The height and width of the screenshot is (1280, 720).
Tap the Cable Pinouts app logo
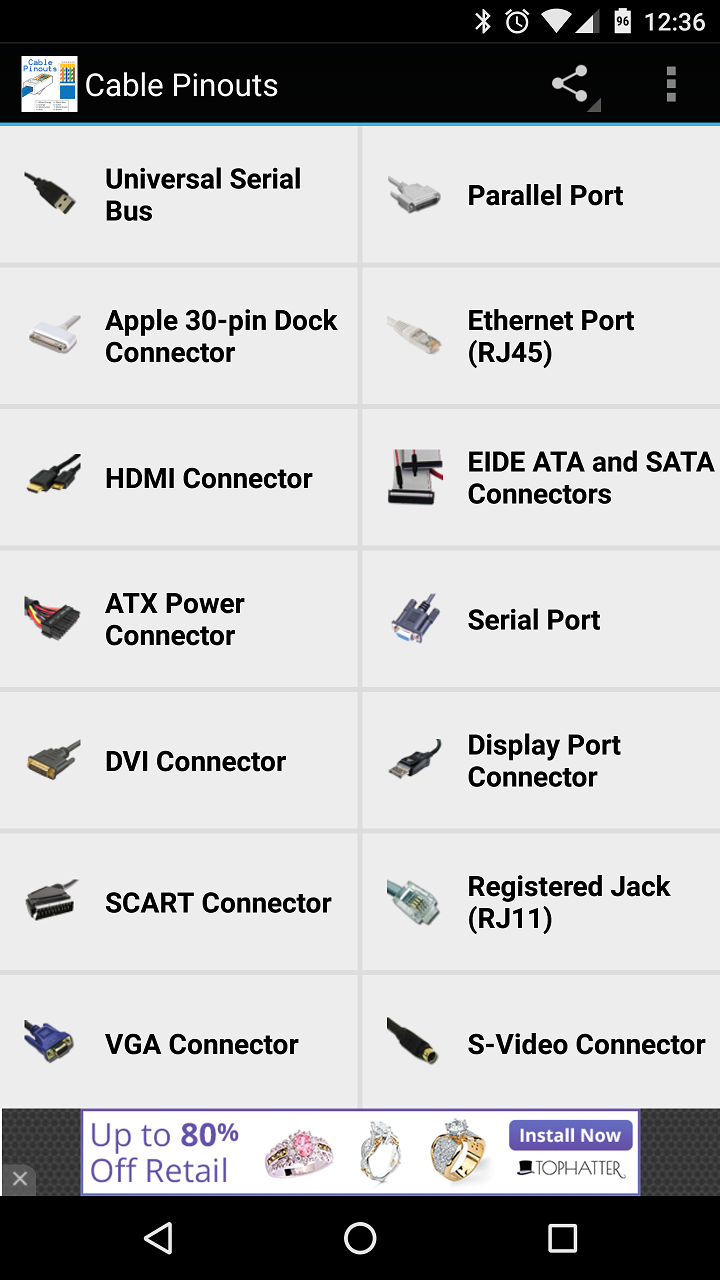[48, 84]
